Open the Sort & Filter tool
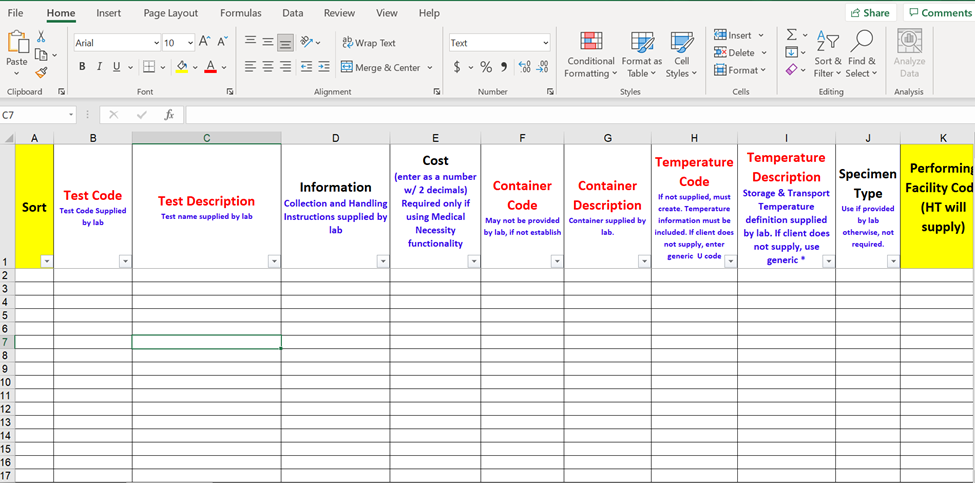975x483 pixels. [x=827, y=53]
